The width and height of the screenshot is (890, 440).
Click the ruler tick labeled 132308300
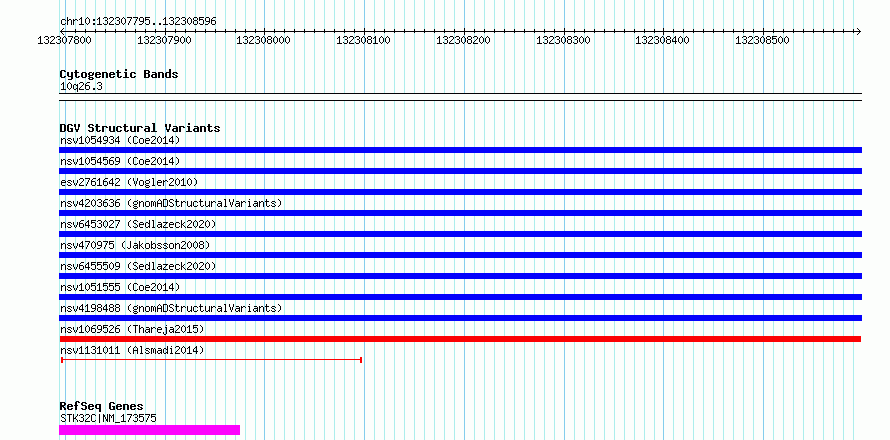point(563,40)
